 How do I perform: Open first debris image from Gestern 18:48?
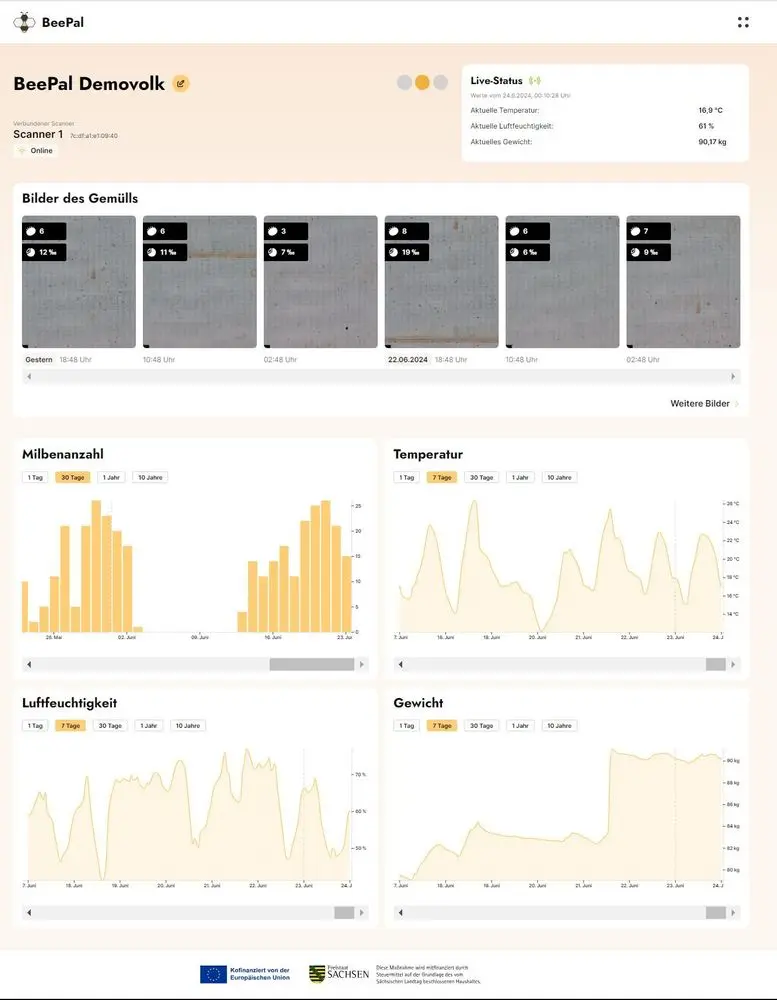pyautogui.click(x=79, y=282)
